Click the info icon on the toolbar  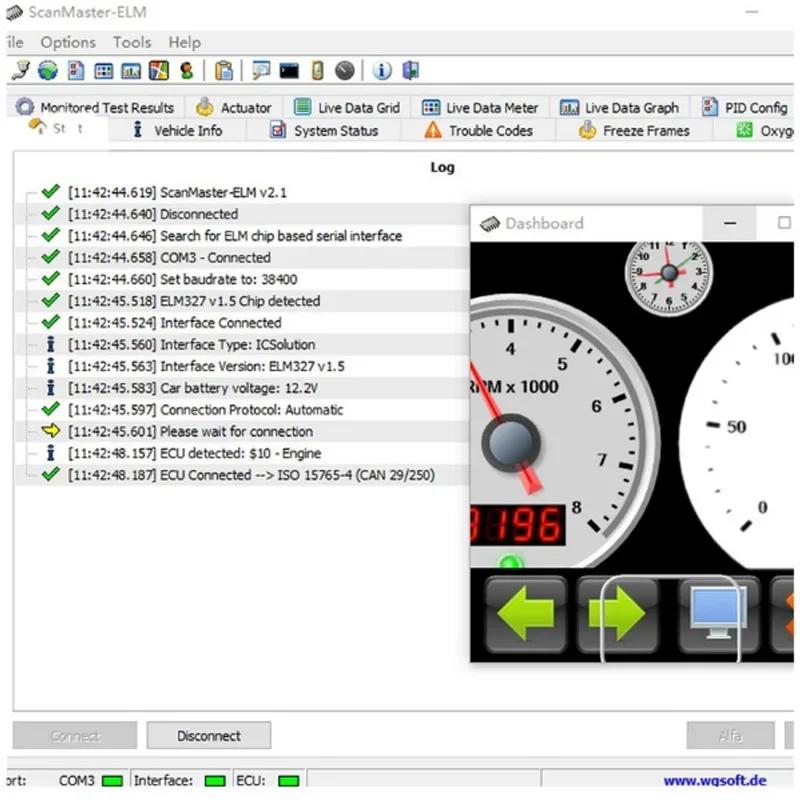click(x=380, y=70)
